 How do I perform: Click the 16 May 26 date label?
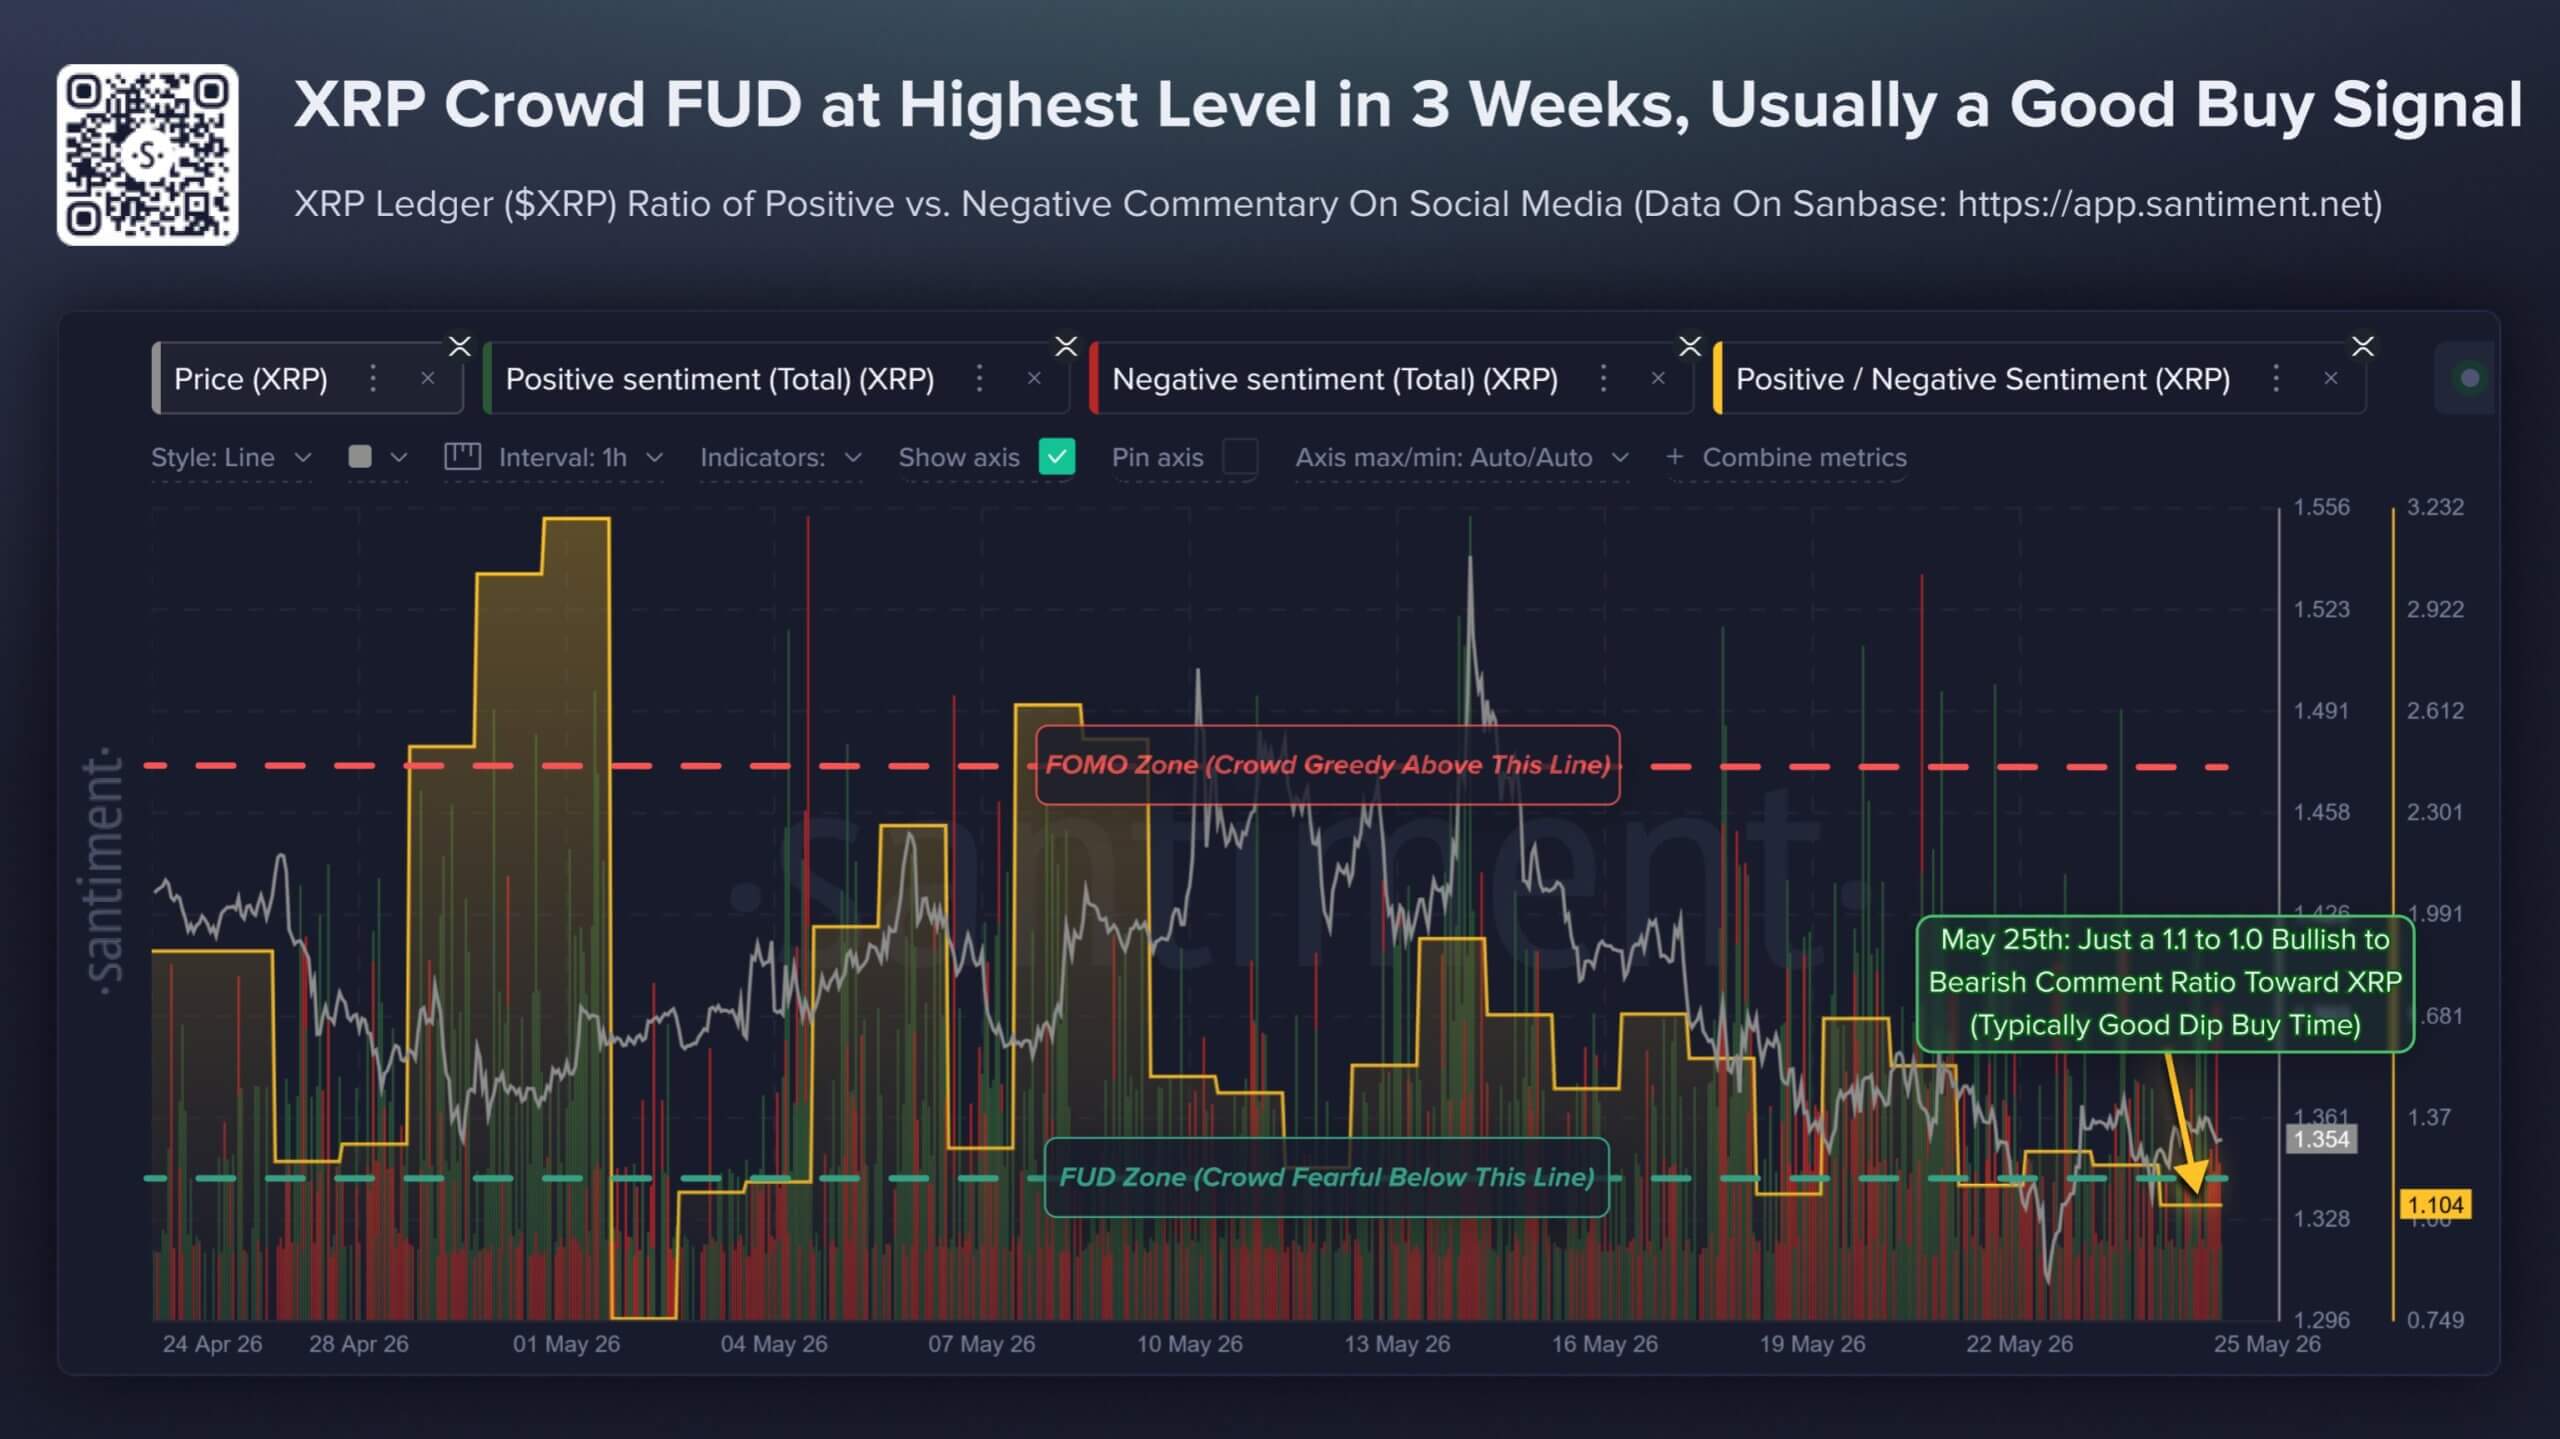click(1604, 1344)
